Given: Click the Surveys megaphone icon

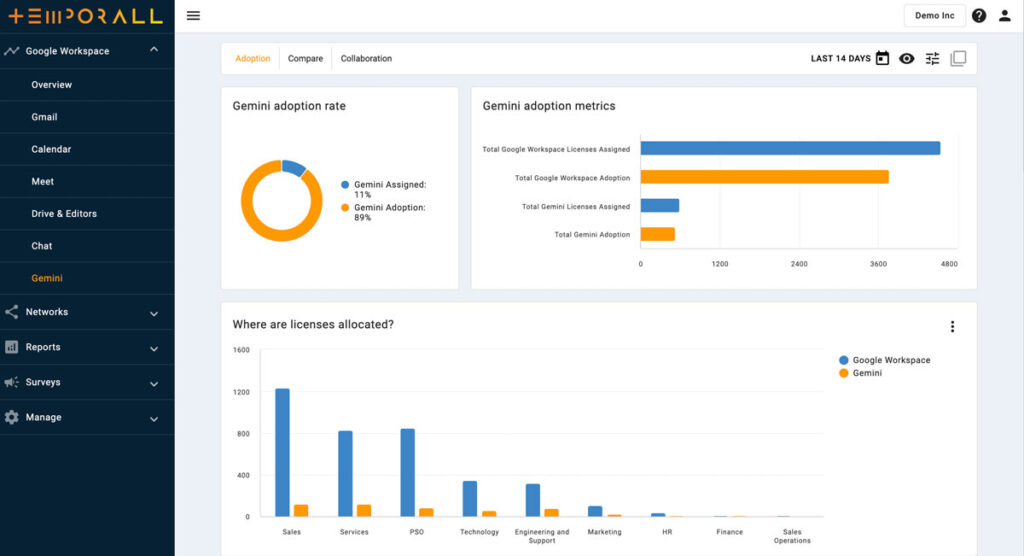Looking at the screenshot, I should [11, 382].
